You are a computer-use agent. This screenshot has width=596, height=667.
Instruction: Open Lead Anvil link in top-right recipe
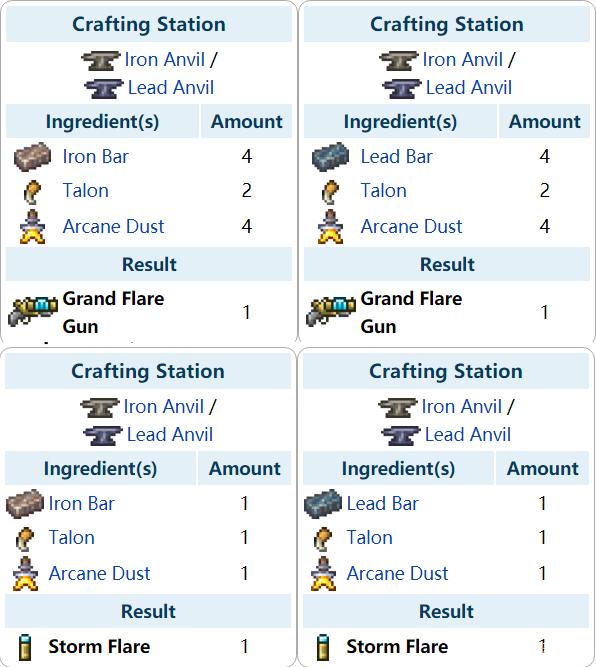pyautogui.click(x=469, y=88)
